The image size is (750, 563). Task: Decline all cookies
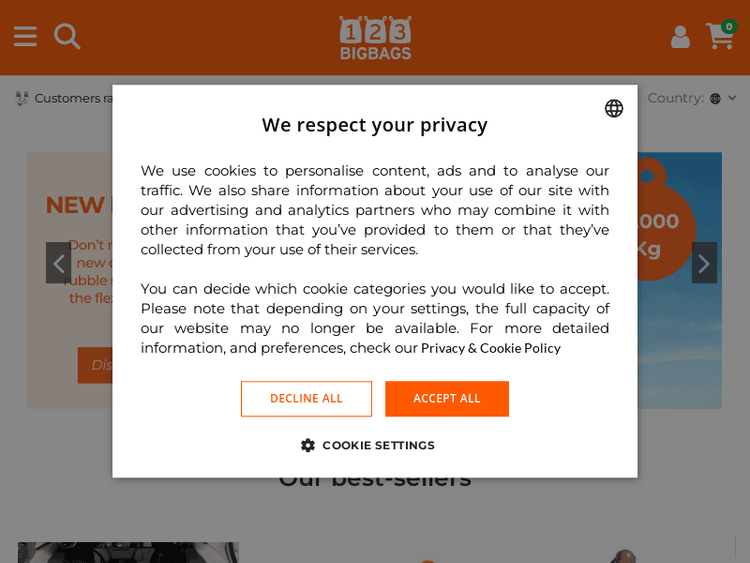[306, 398]
